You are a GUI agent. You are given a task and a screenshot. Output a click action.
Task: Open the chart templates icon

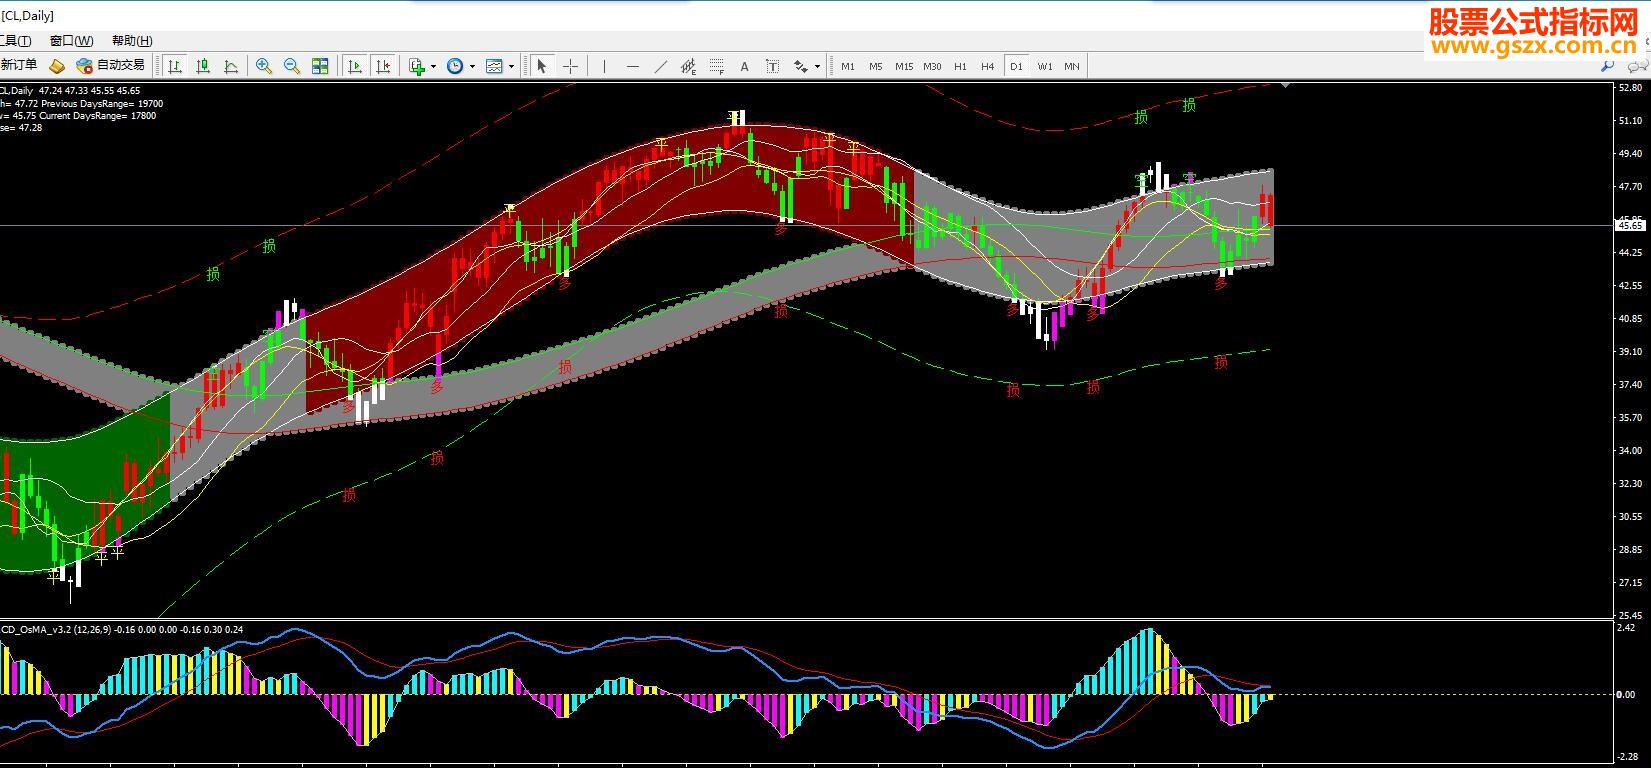click(494, 66)
